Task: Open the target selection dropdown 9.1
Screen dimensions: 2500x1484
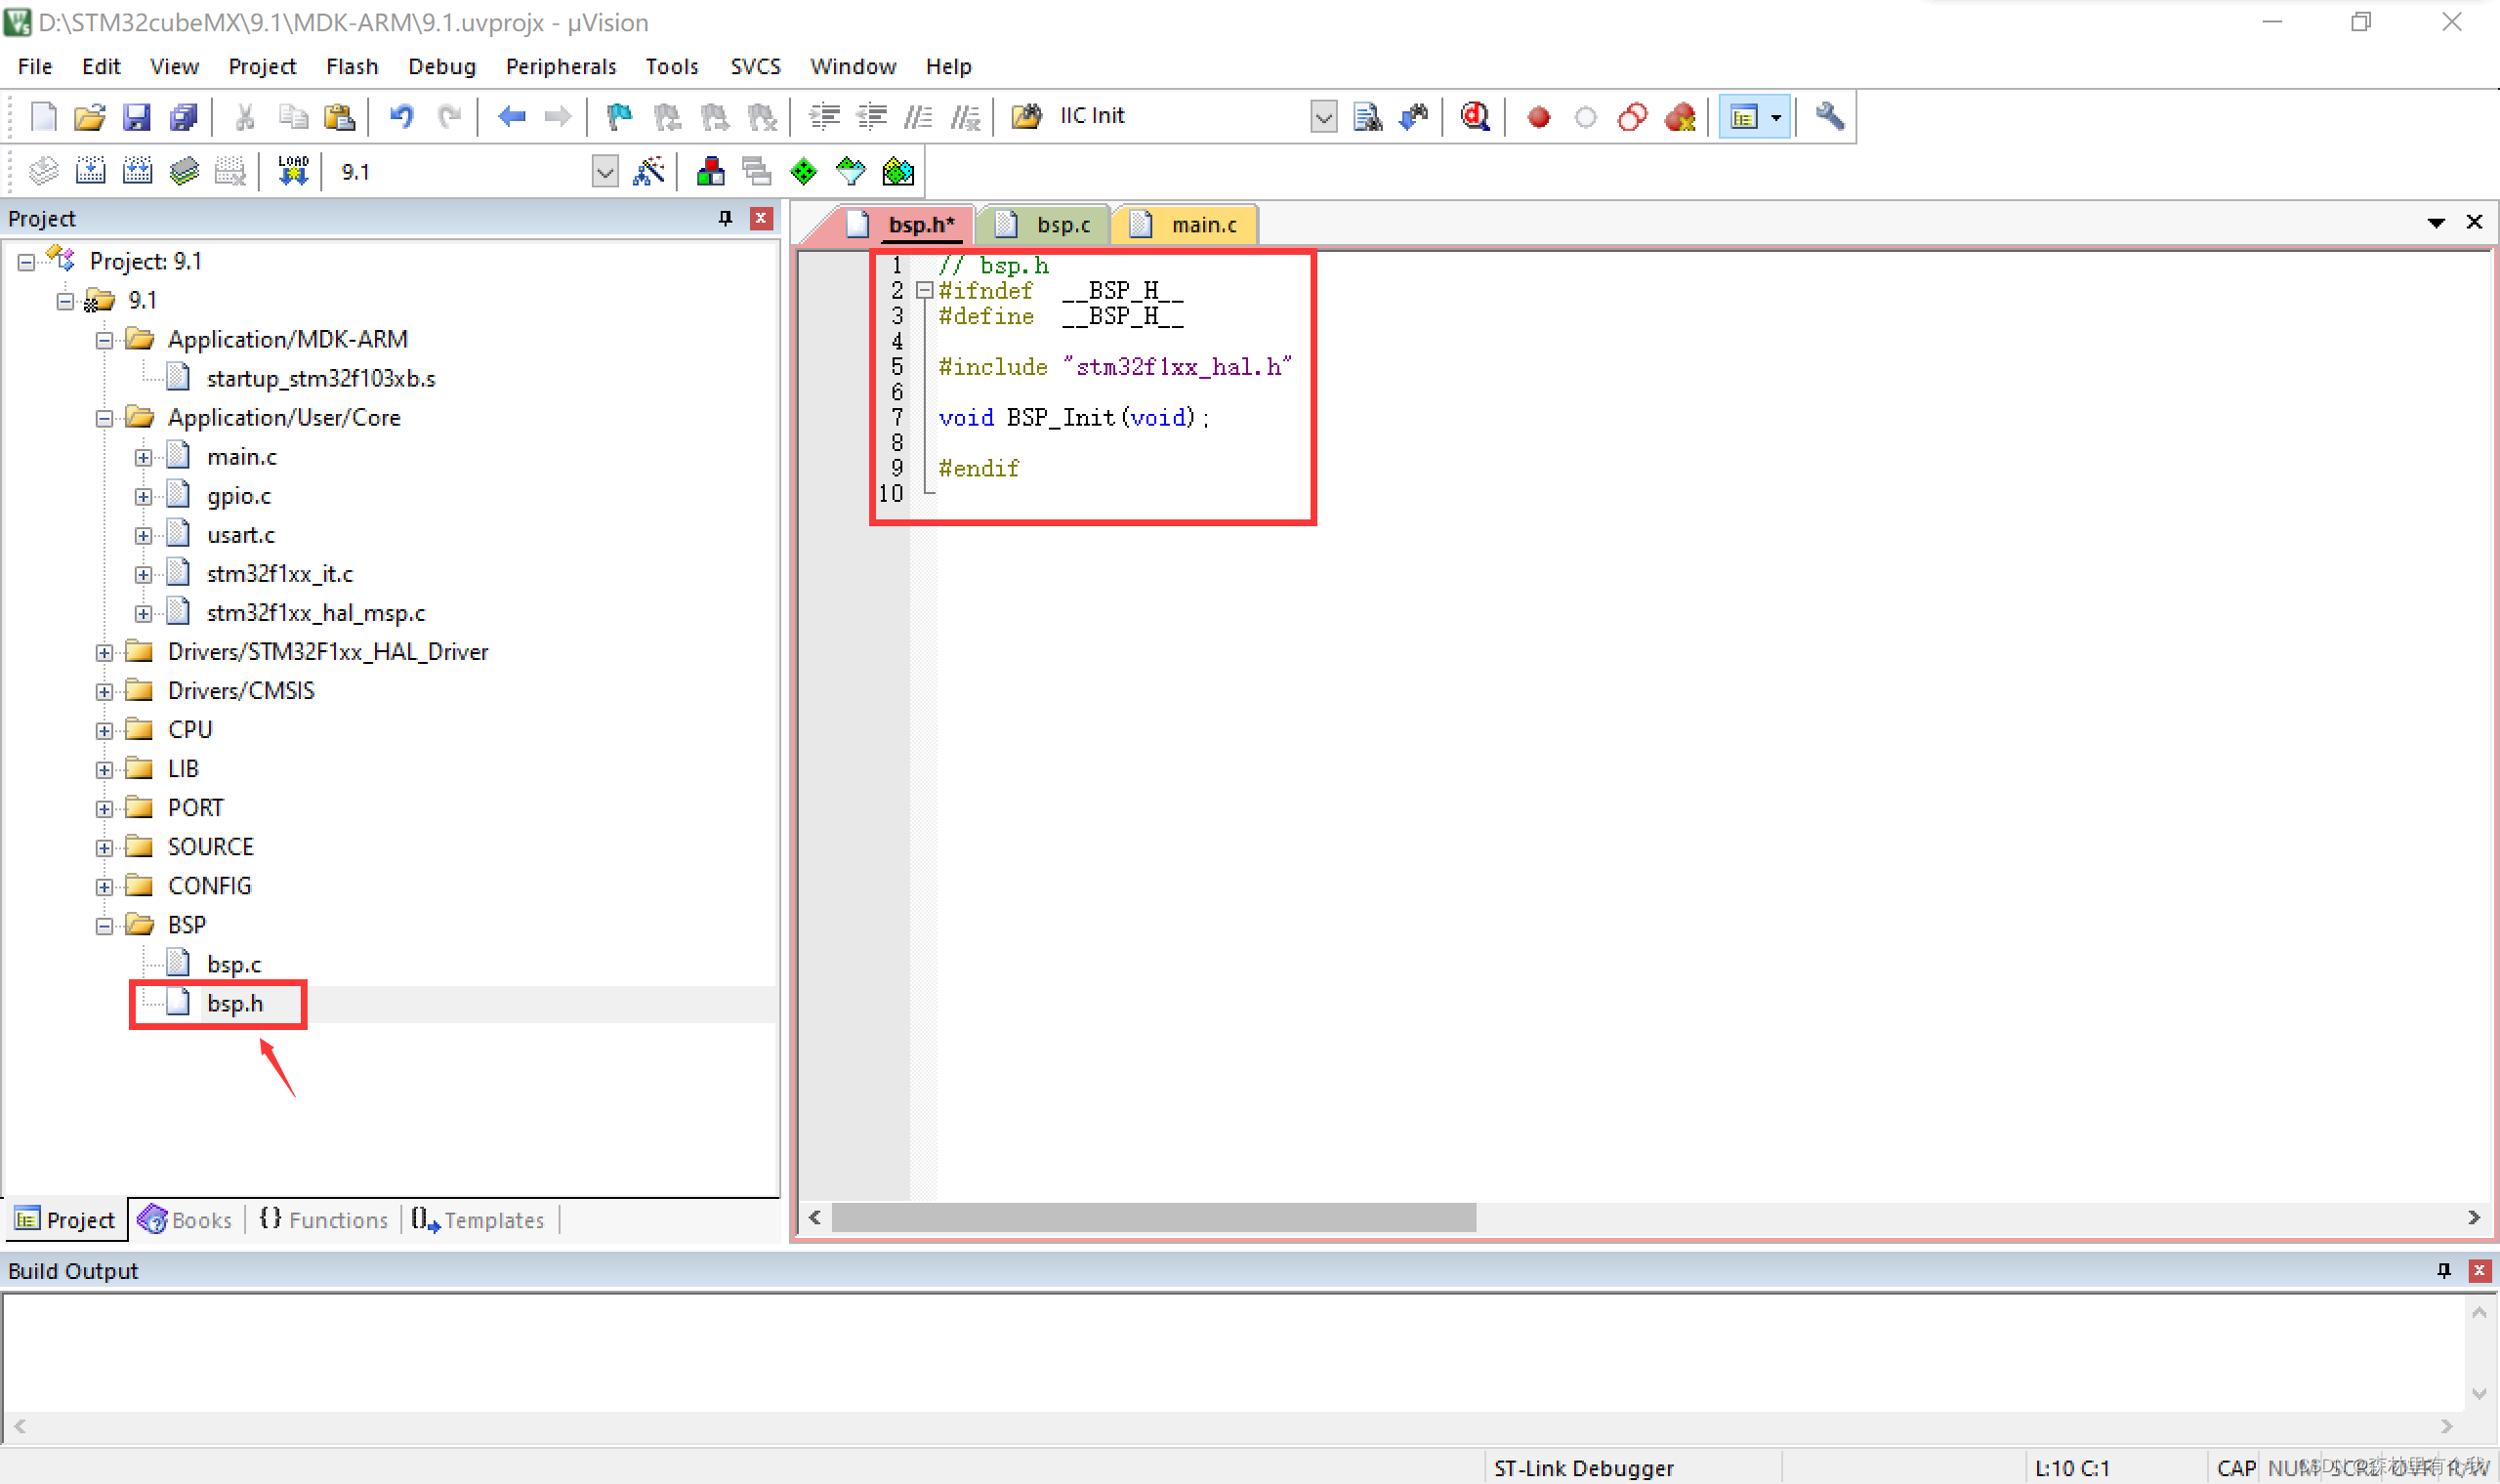Action: pyautogui.click(x=604, y=172)
